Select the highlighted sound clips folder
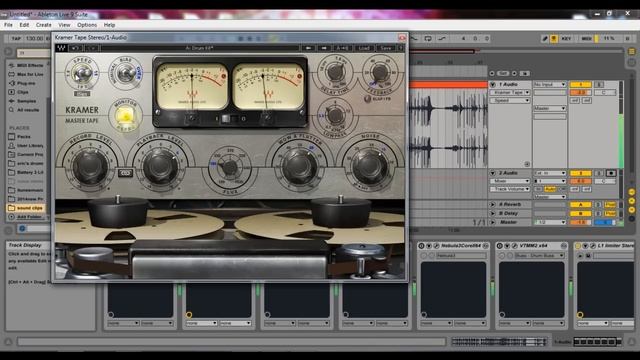 click(26, 208)
